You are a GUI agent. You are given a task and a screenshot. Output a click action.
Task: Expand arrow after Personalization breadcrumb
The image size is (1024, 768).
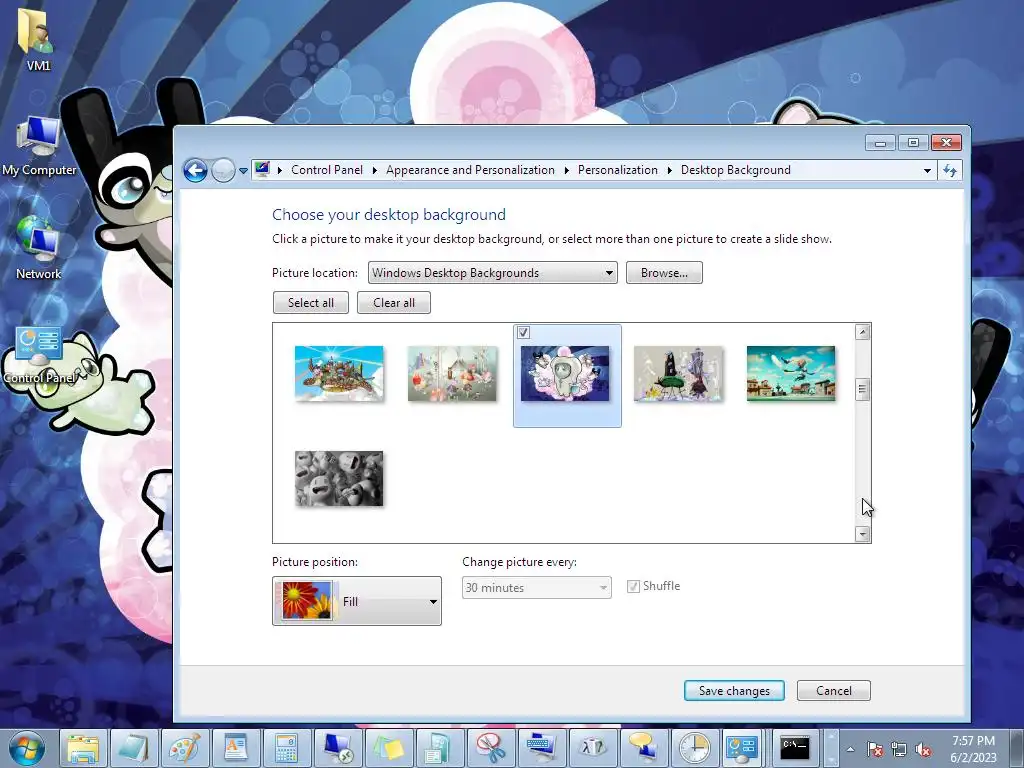point(669,170)
